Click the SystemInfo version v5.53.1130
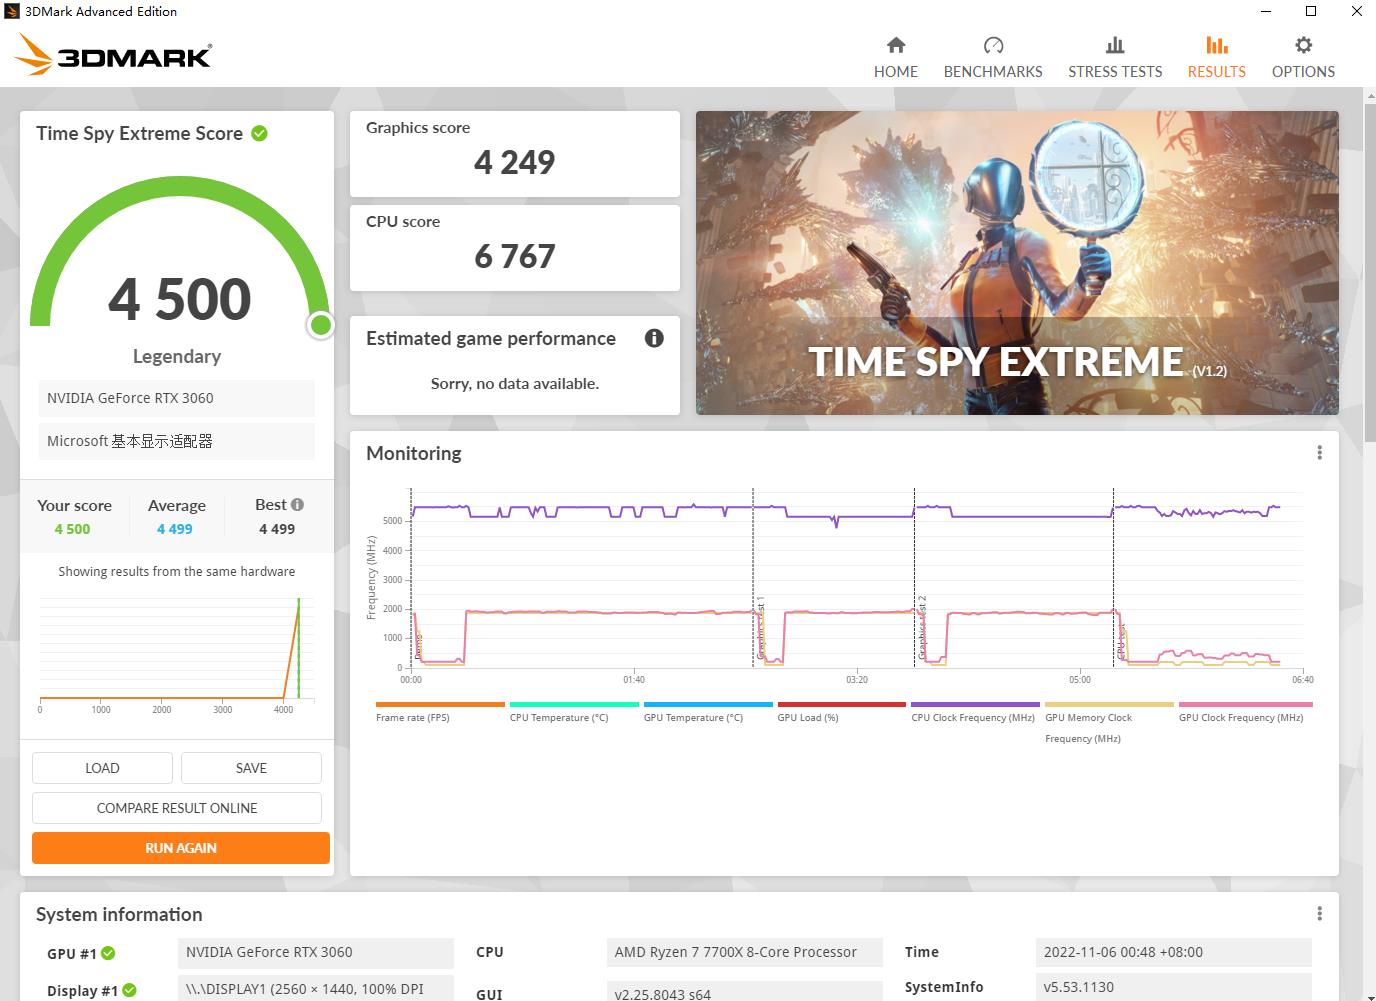Screen dimensions: 1376x1001 [x=1174, y=987]
